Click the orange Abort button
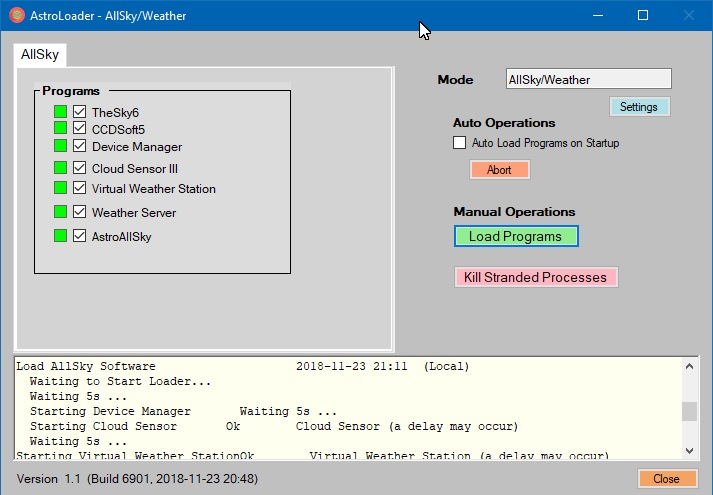 [499, 170]
